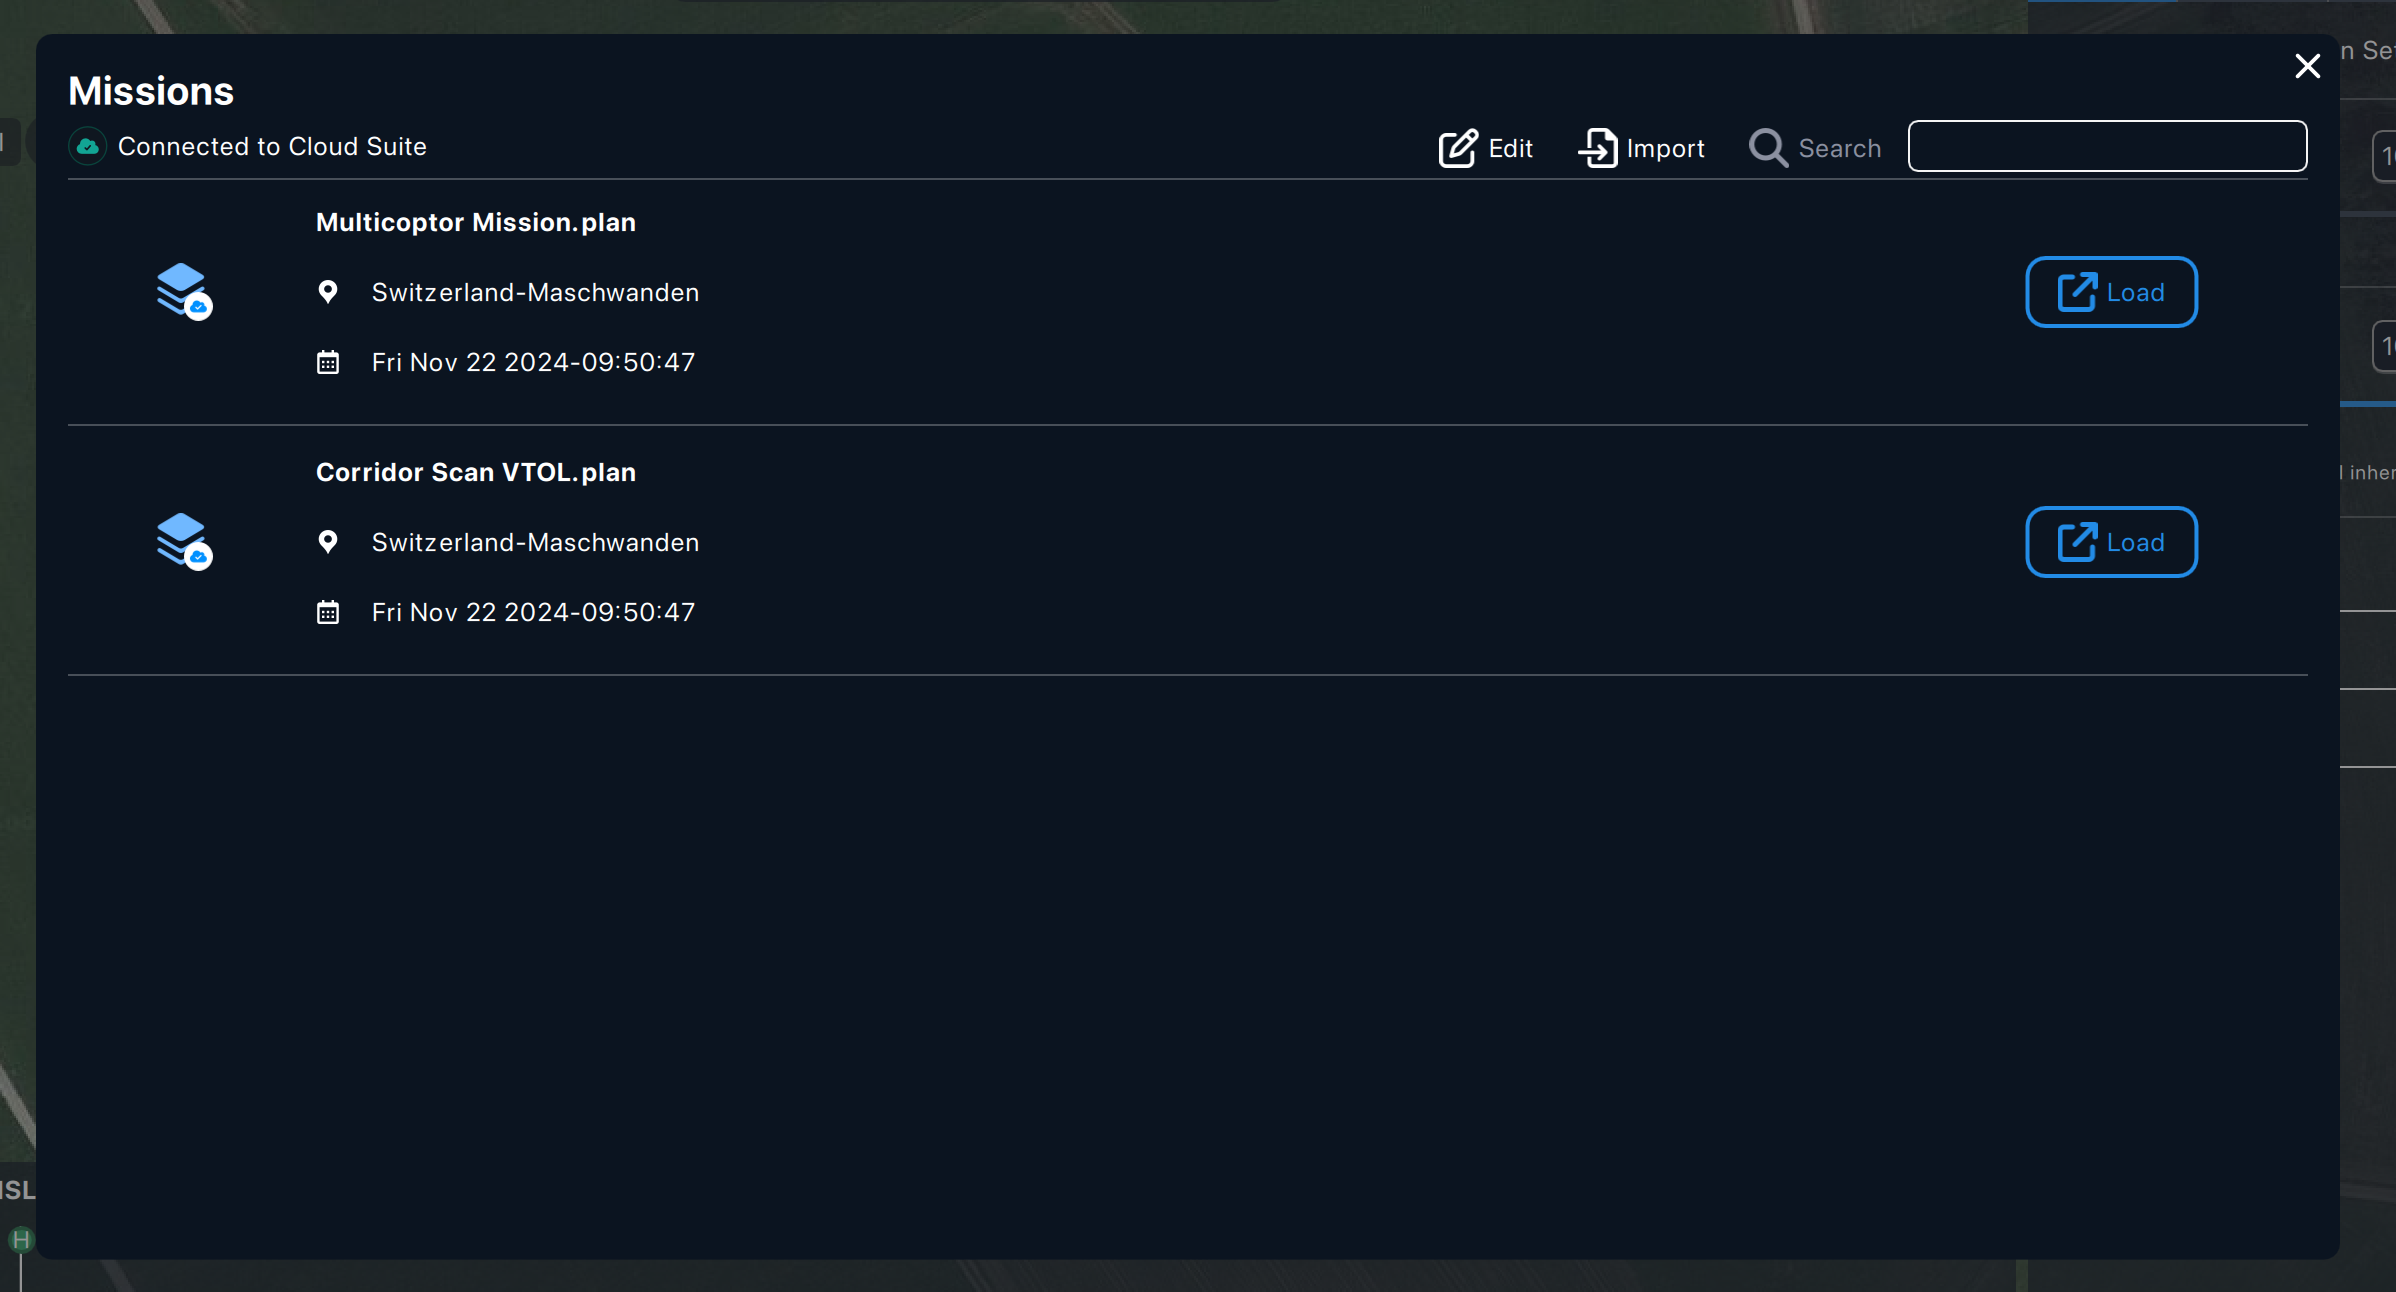Click the Search magnifier icon
The width and height of the screenshot is (2396, 1292).
1768,148
